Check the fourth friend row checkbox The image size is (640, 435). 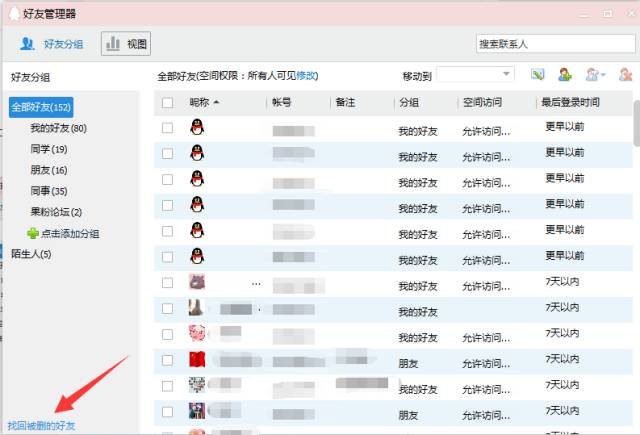(x=167, y=205)
